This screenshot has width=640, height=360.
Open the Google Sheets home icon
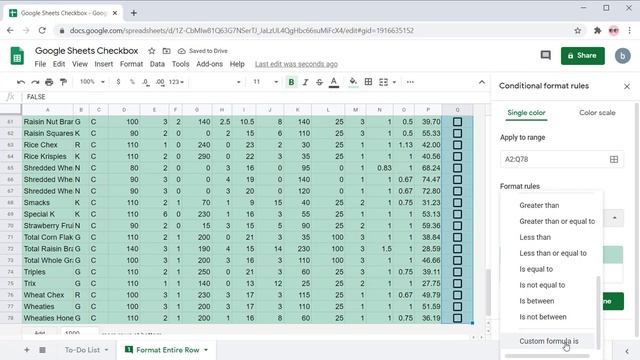click(17, 56)
